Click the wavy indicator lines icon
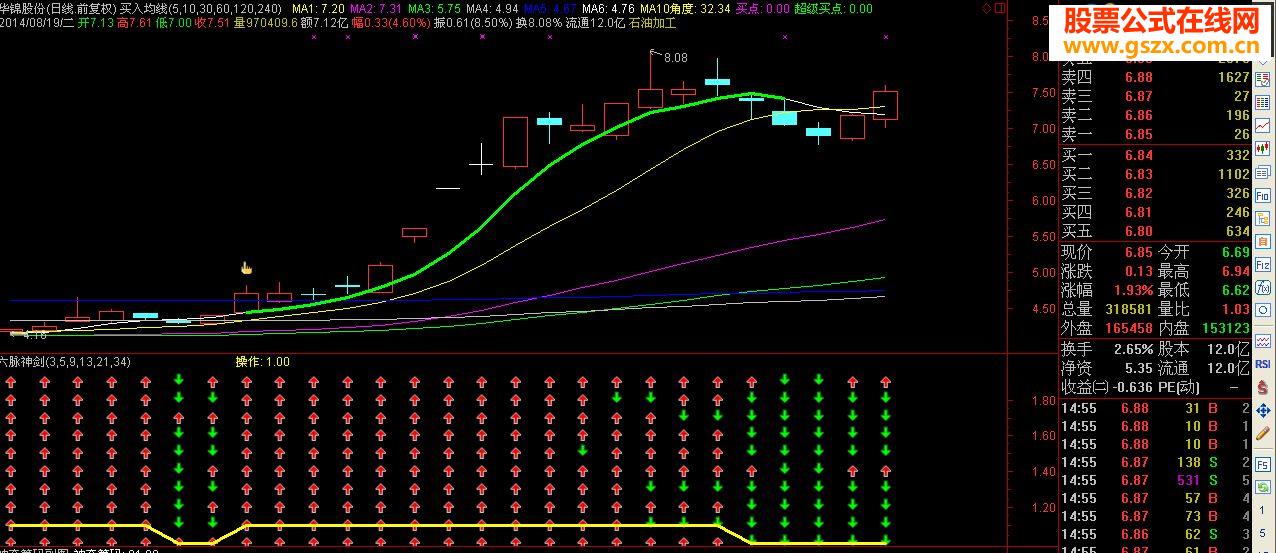This screenshot has height=553, width=1276. [1263, 340]
